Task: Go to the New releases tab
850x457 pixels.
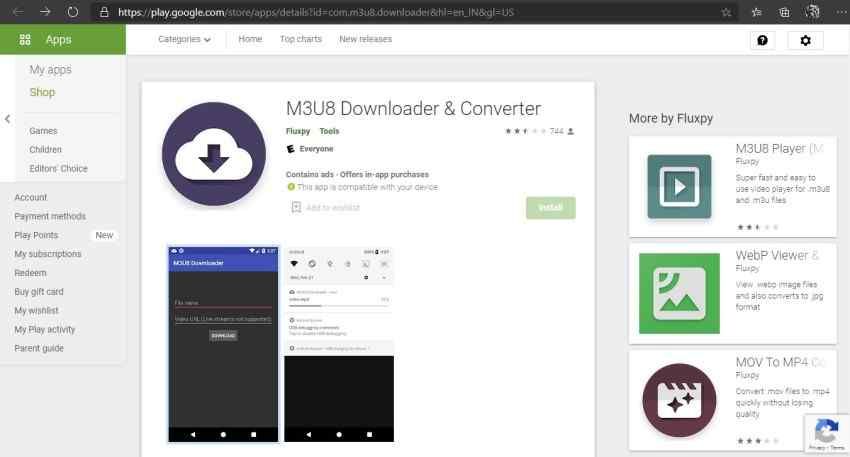Action: (x=365, y=39)
